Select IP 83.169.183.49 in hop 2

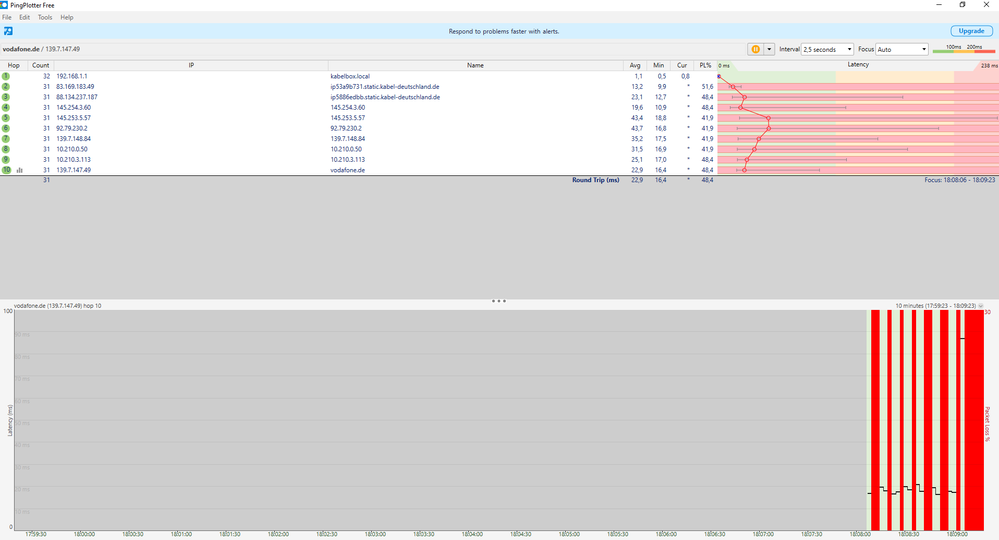[x=75, y=87]
